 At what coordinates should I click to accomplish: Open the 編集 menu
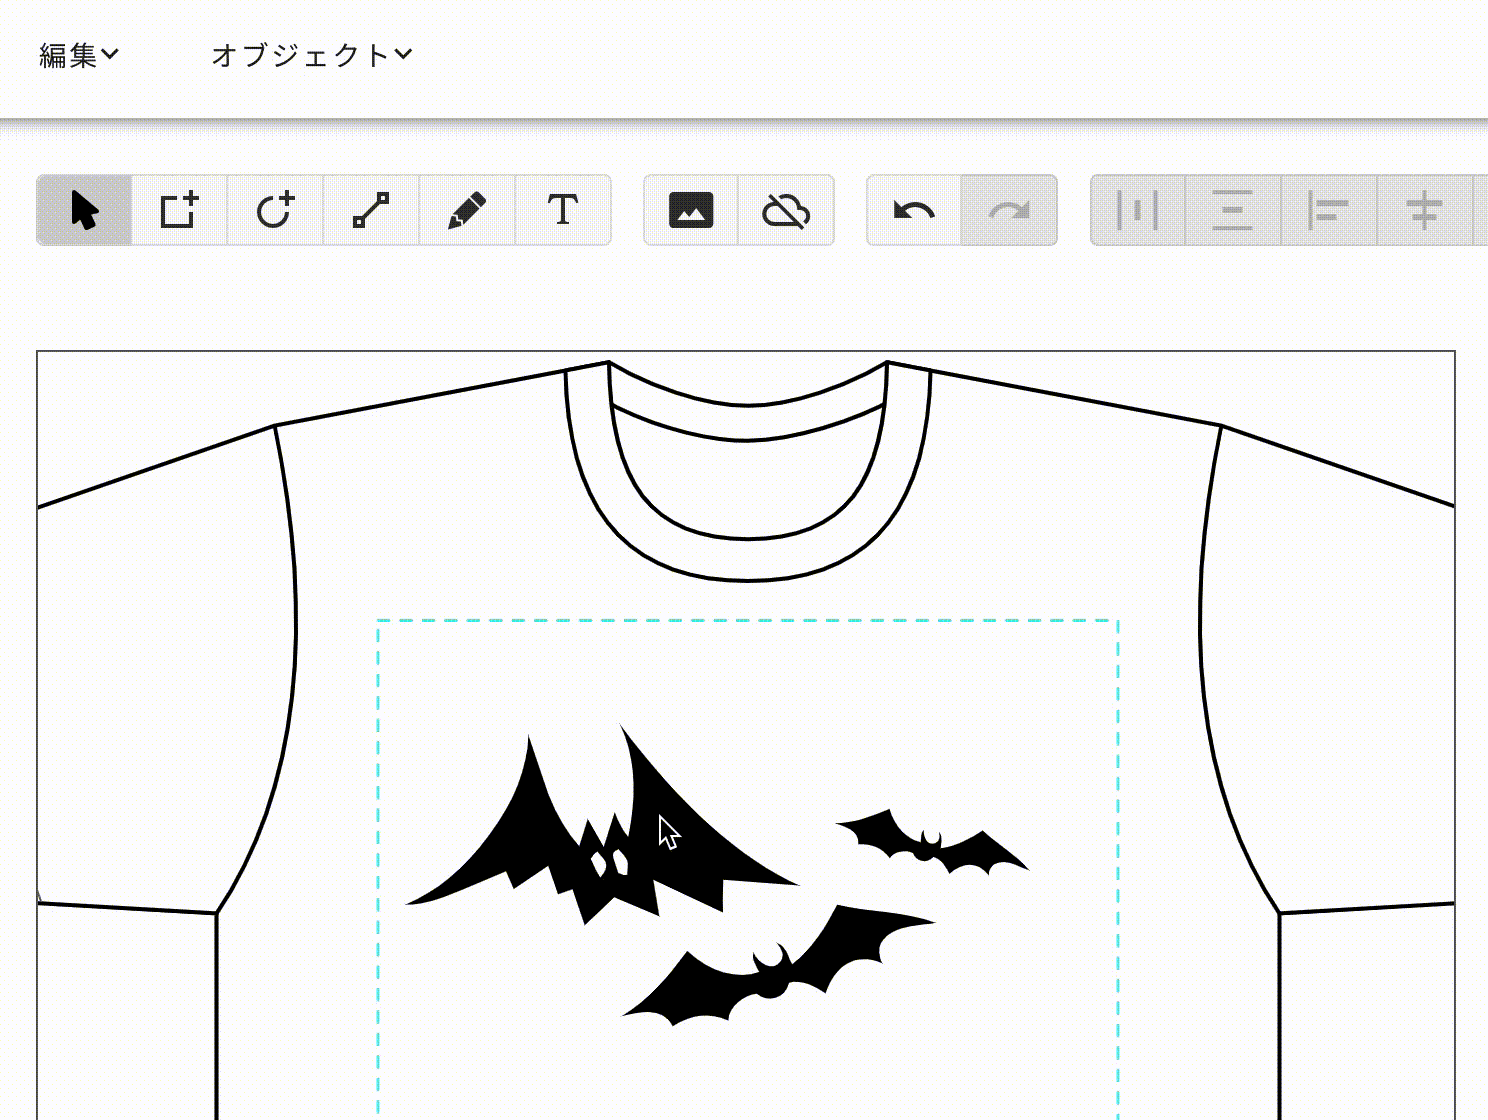point(78,56)
